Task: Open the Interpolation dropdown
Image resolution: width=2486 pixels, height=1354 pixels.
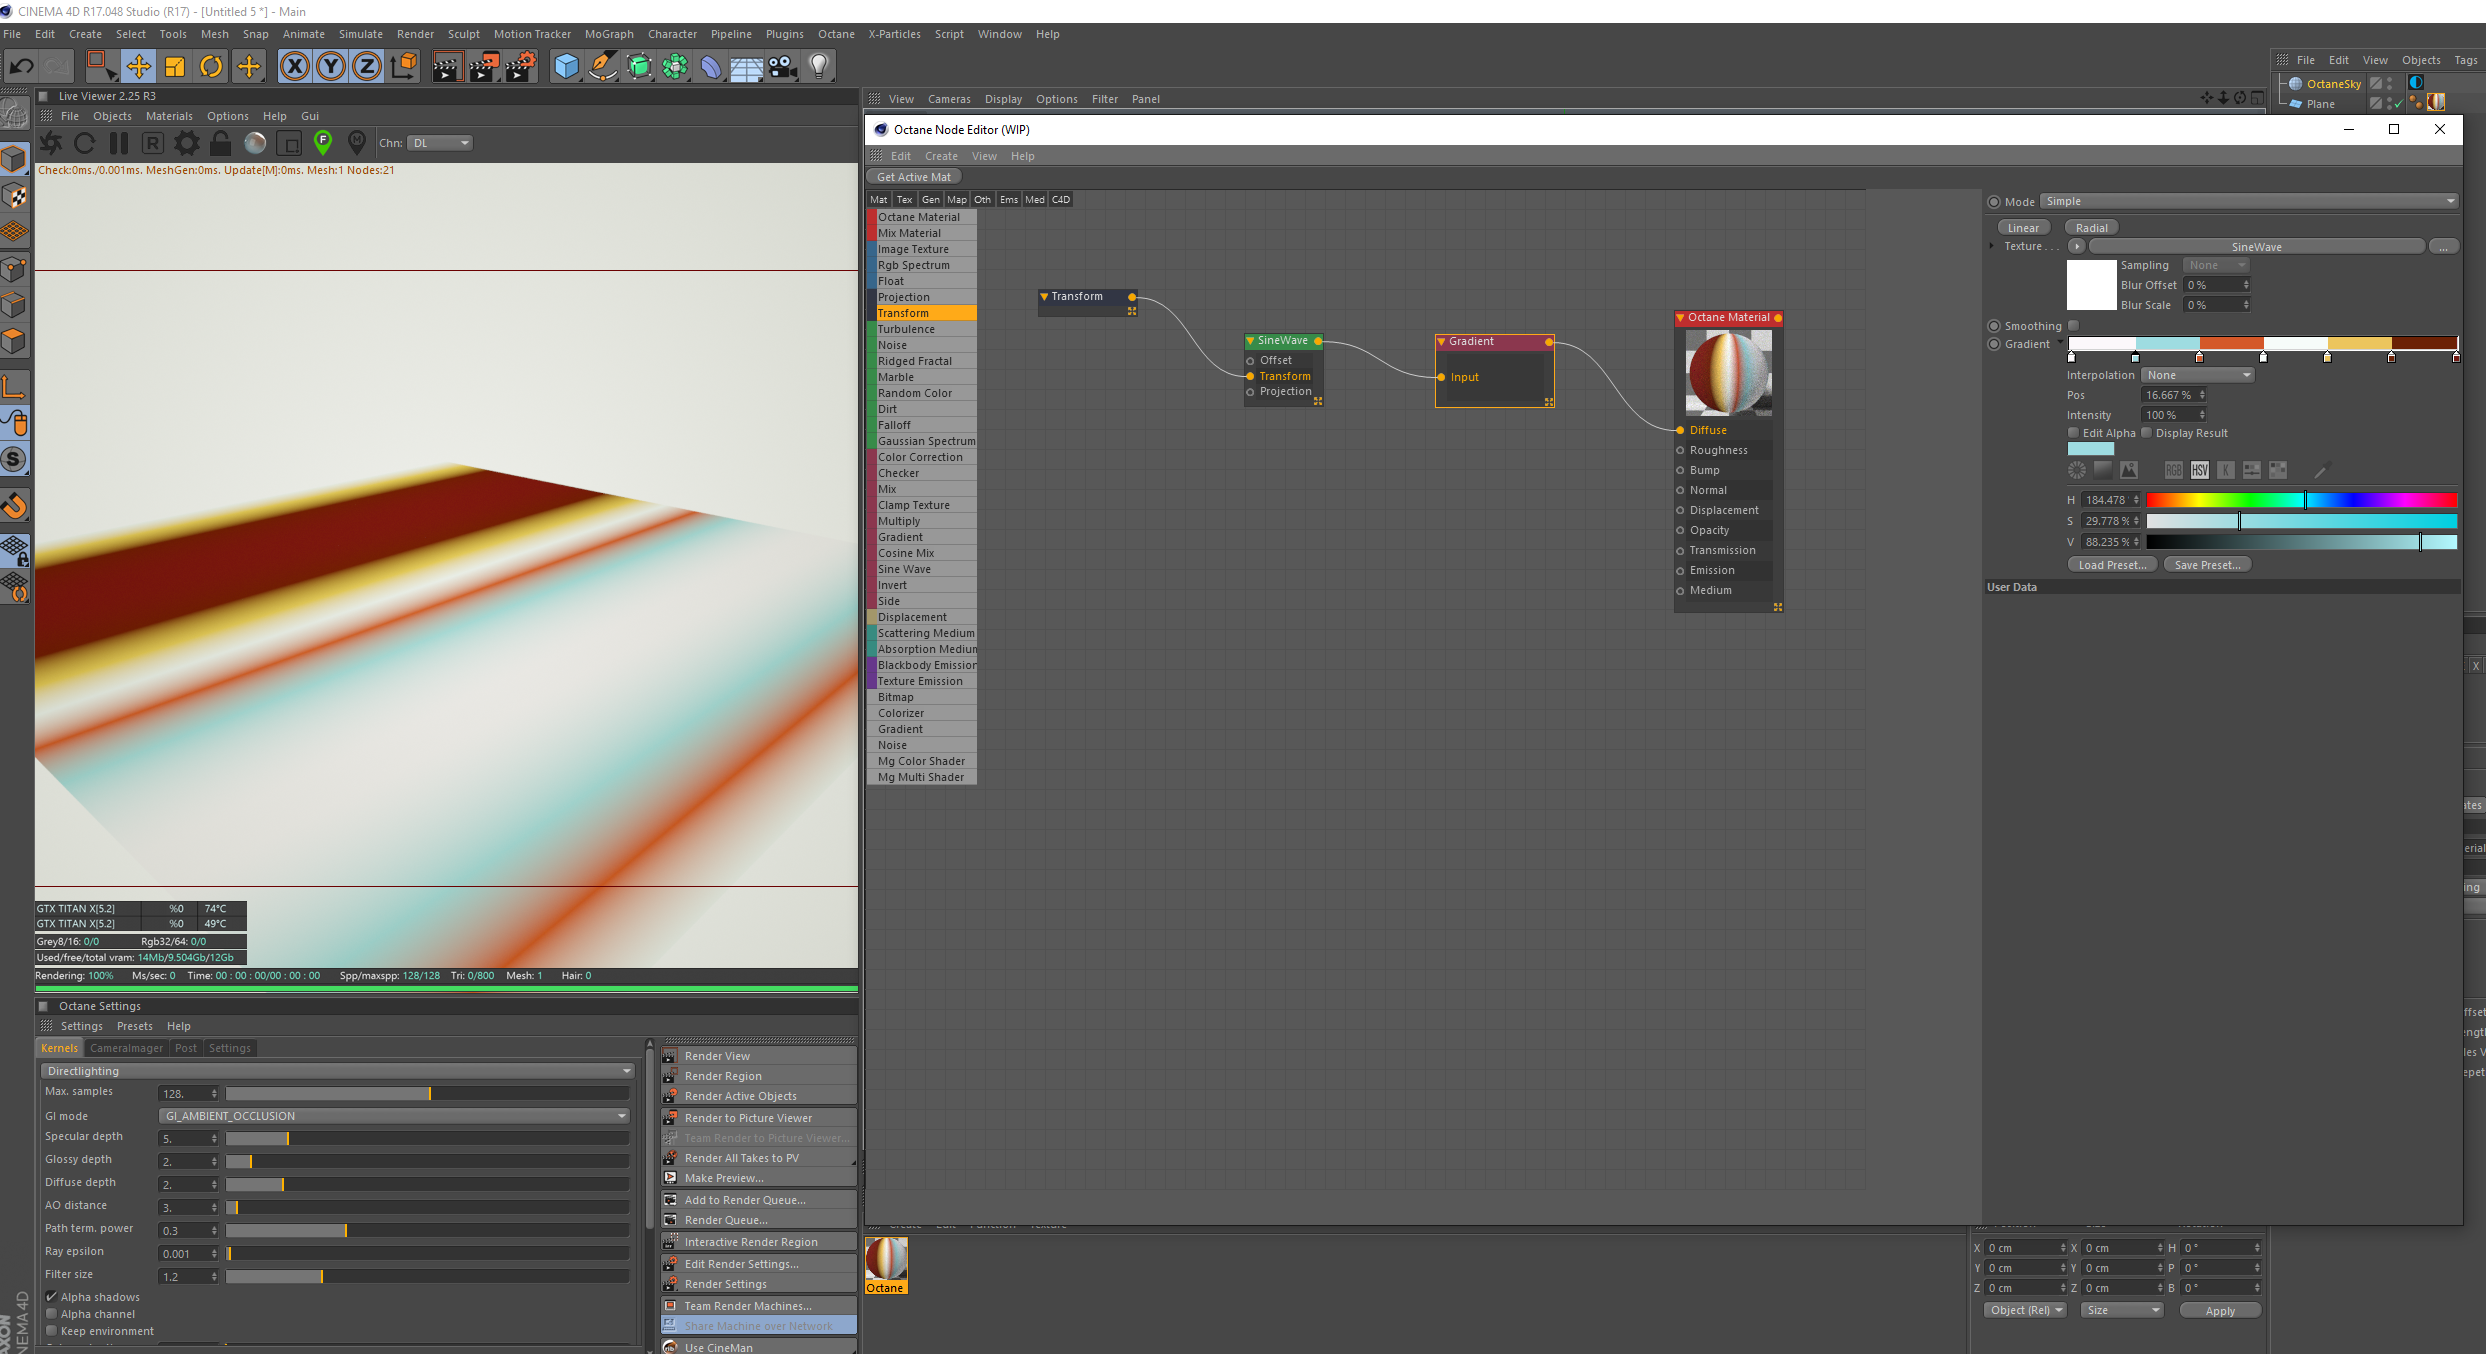Action: (x=2197, y=375)
